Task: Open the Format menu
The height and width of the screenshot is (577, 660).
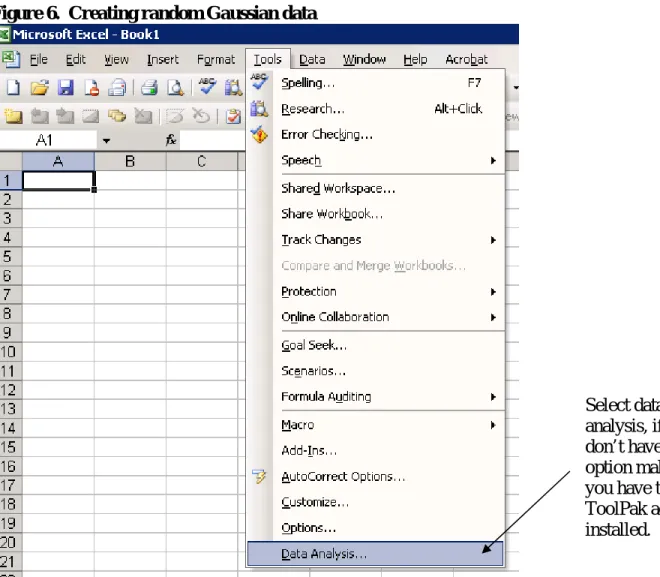Action: [x=216, y=60]
